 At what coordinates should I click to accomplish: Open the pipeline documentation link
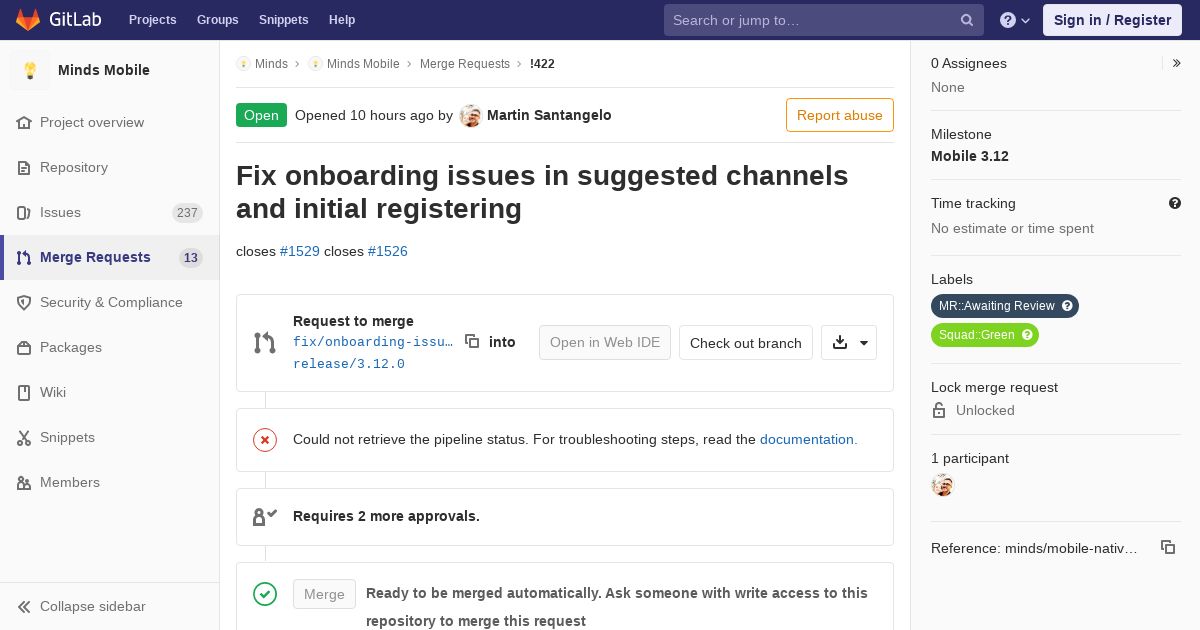[809, 439]
